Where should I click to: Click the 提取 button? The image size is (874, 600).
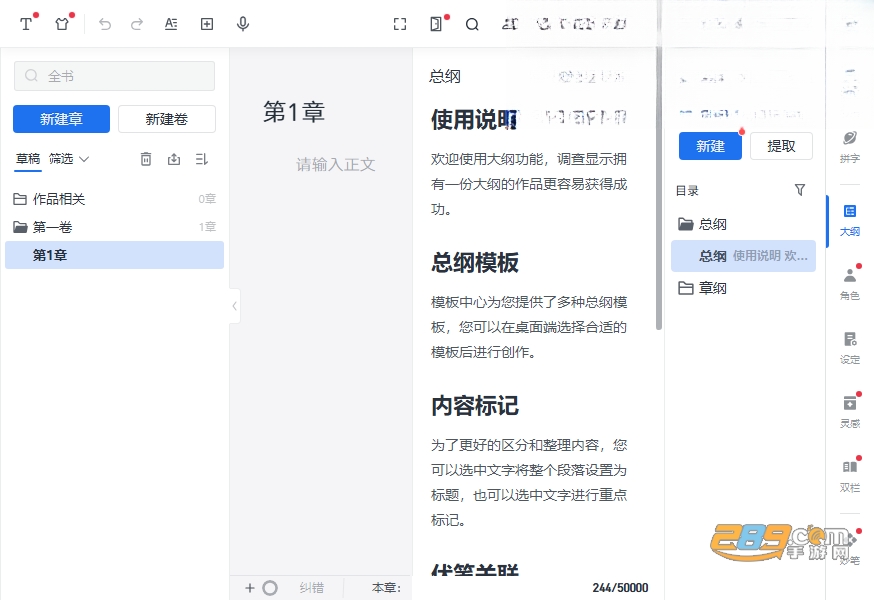(781, 146)
